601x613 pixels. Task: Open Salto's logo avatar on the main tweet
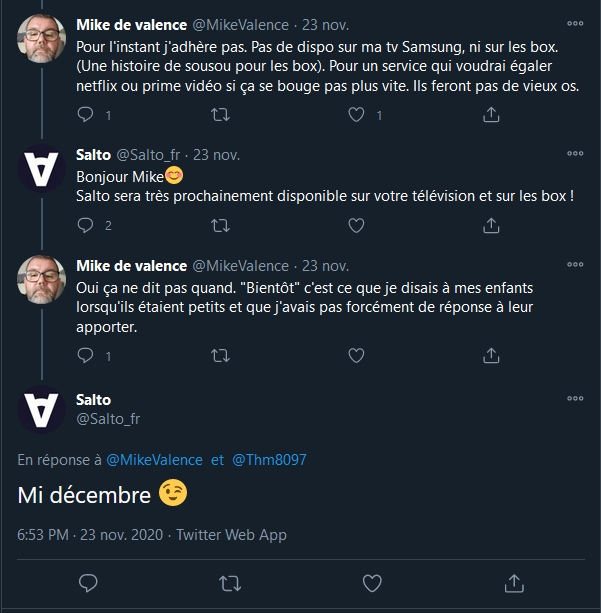(x=42, y=410)
